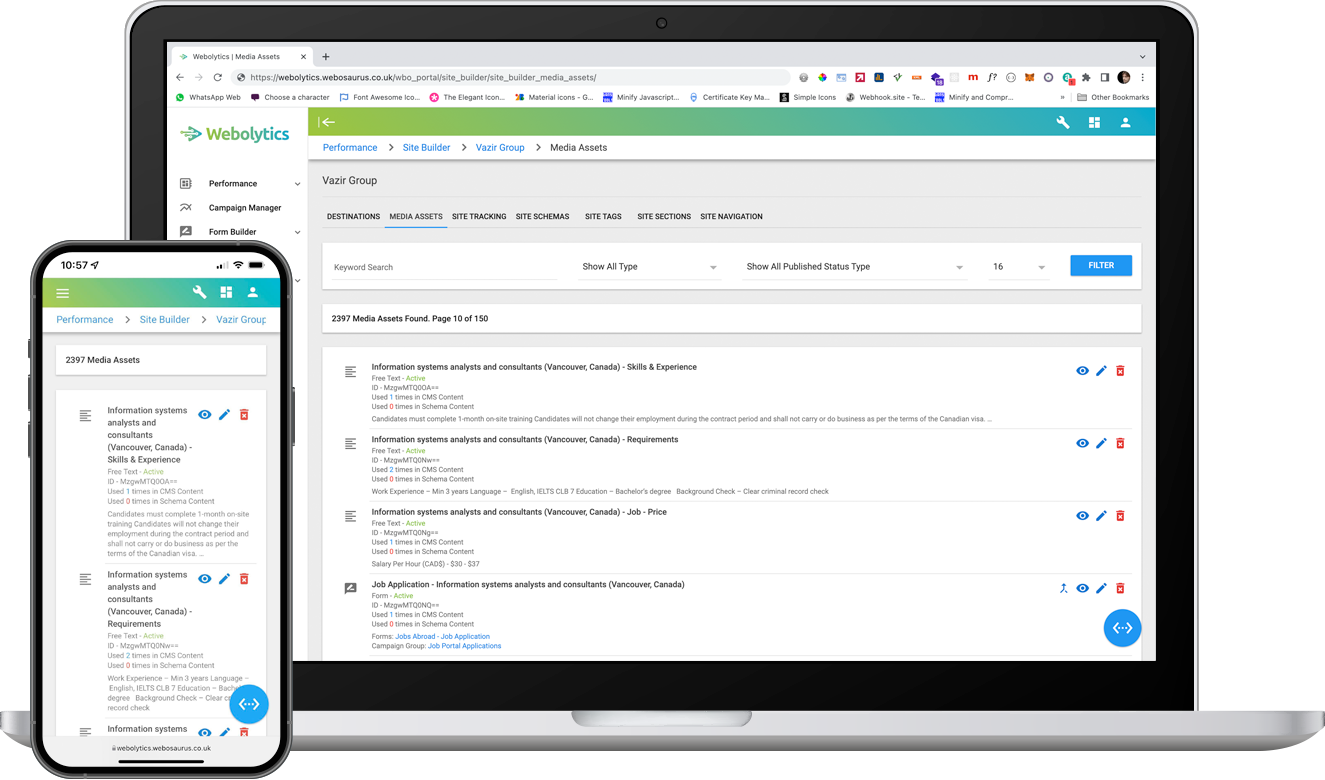The width and height of the screenshot is (1325, 780).
Task: Switch to Site Tags tab
Action: (603, 216)
